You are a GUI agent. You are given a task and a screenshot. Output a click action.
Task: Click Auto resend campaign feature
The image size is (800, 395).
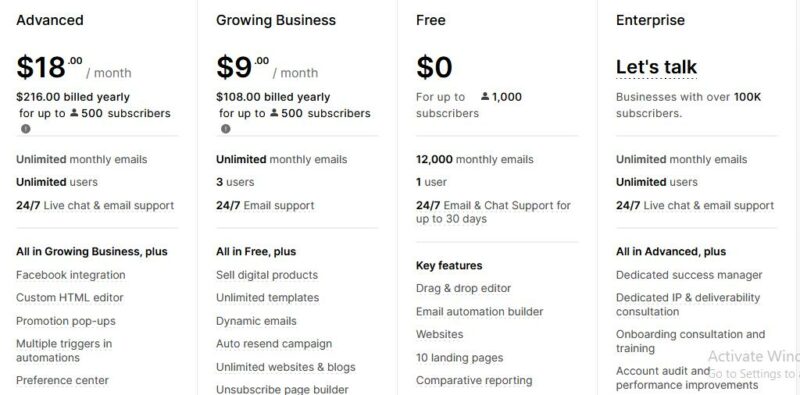tap(274, 344)
